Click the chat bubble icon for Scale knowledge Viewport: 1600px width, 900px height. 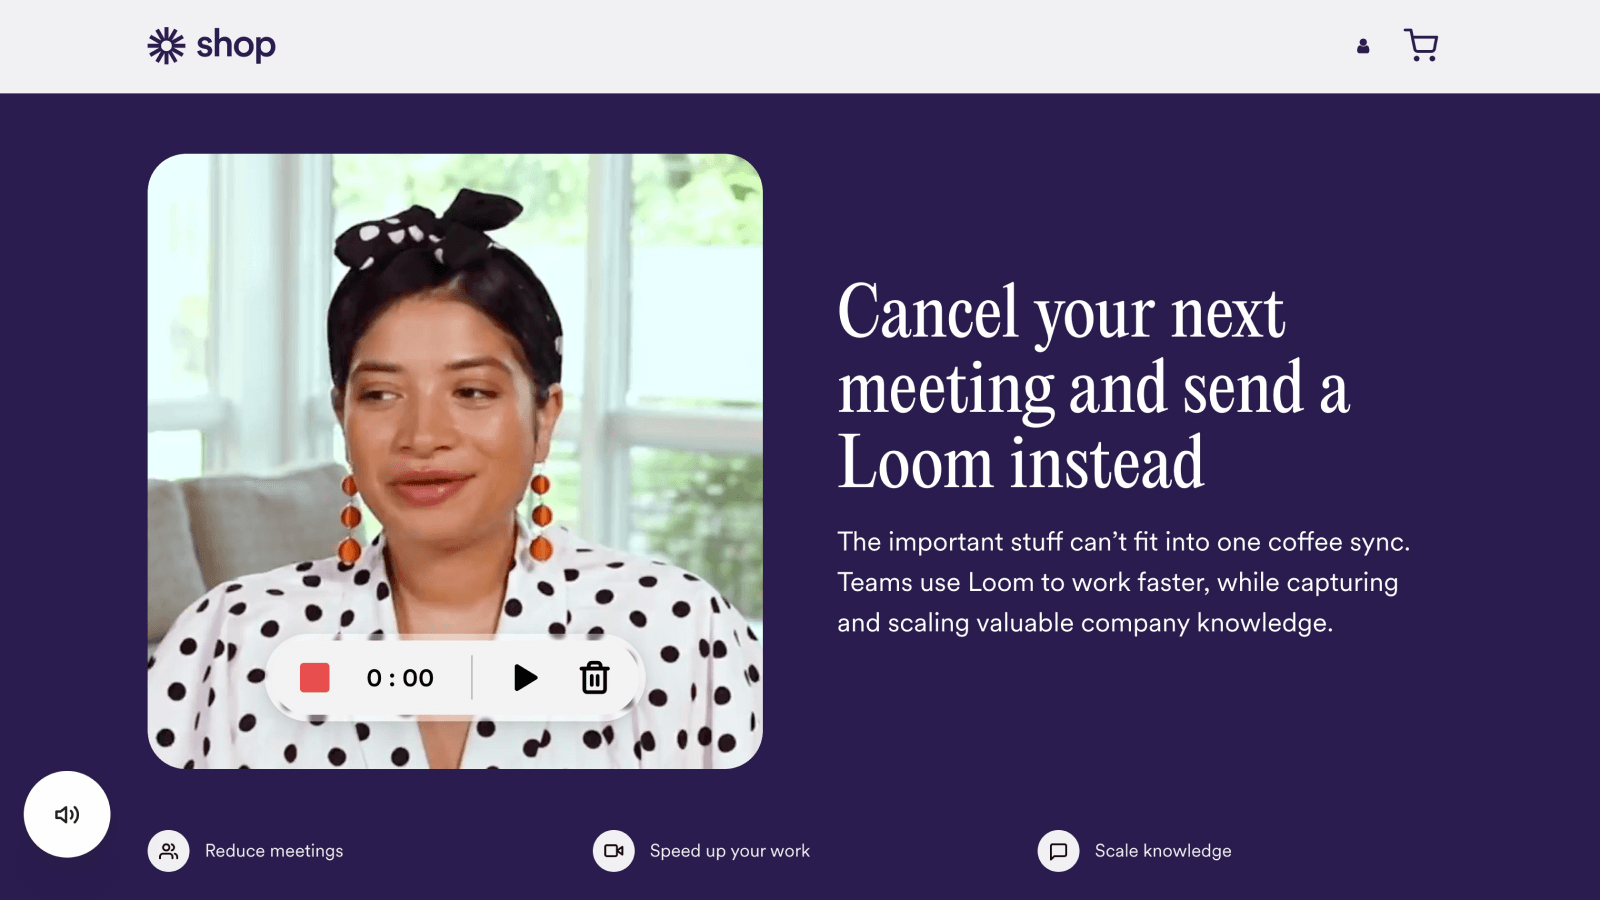[1059, 851]
